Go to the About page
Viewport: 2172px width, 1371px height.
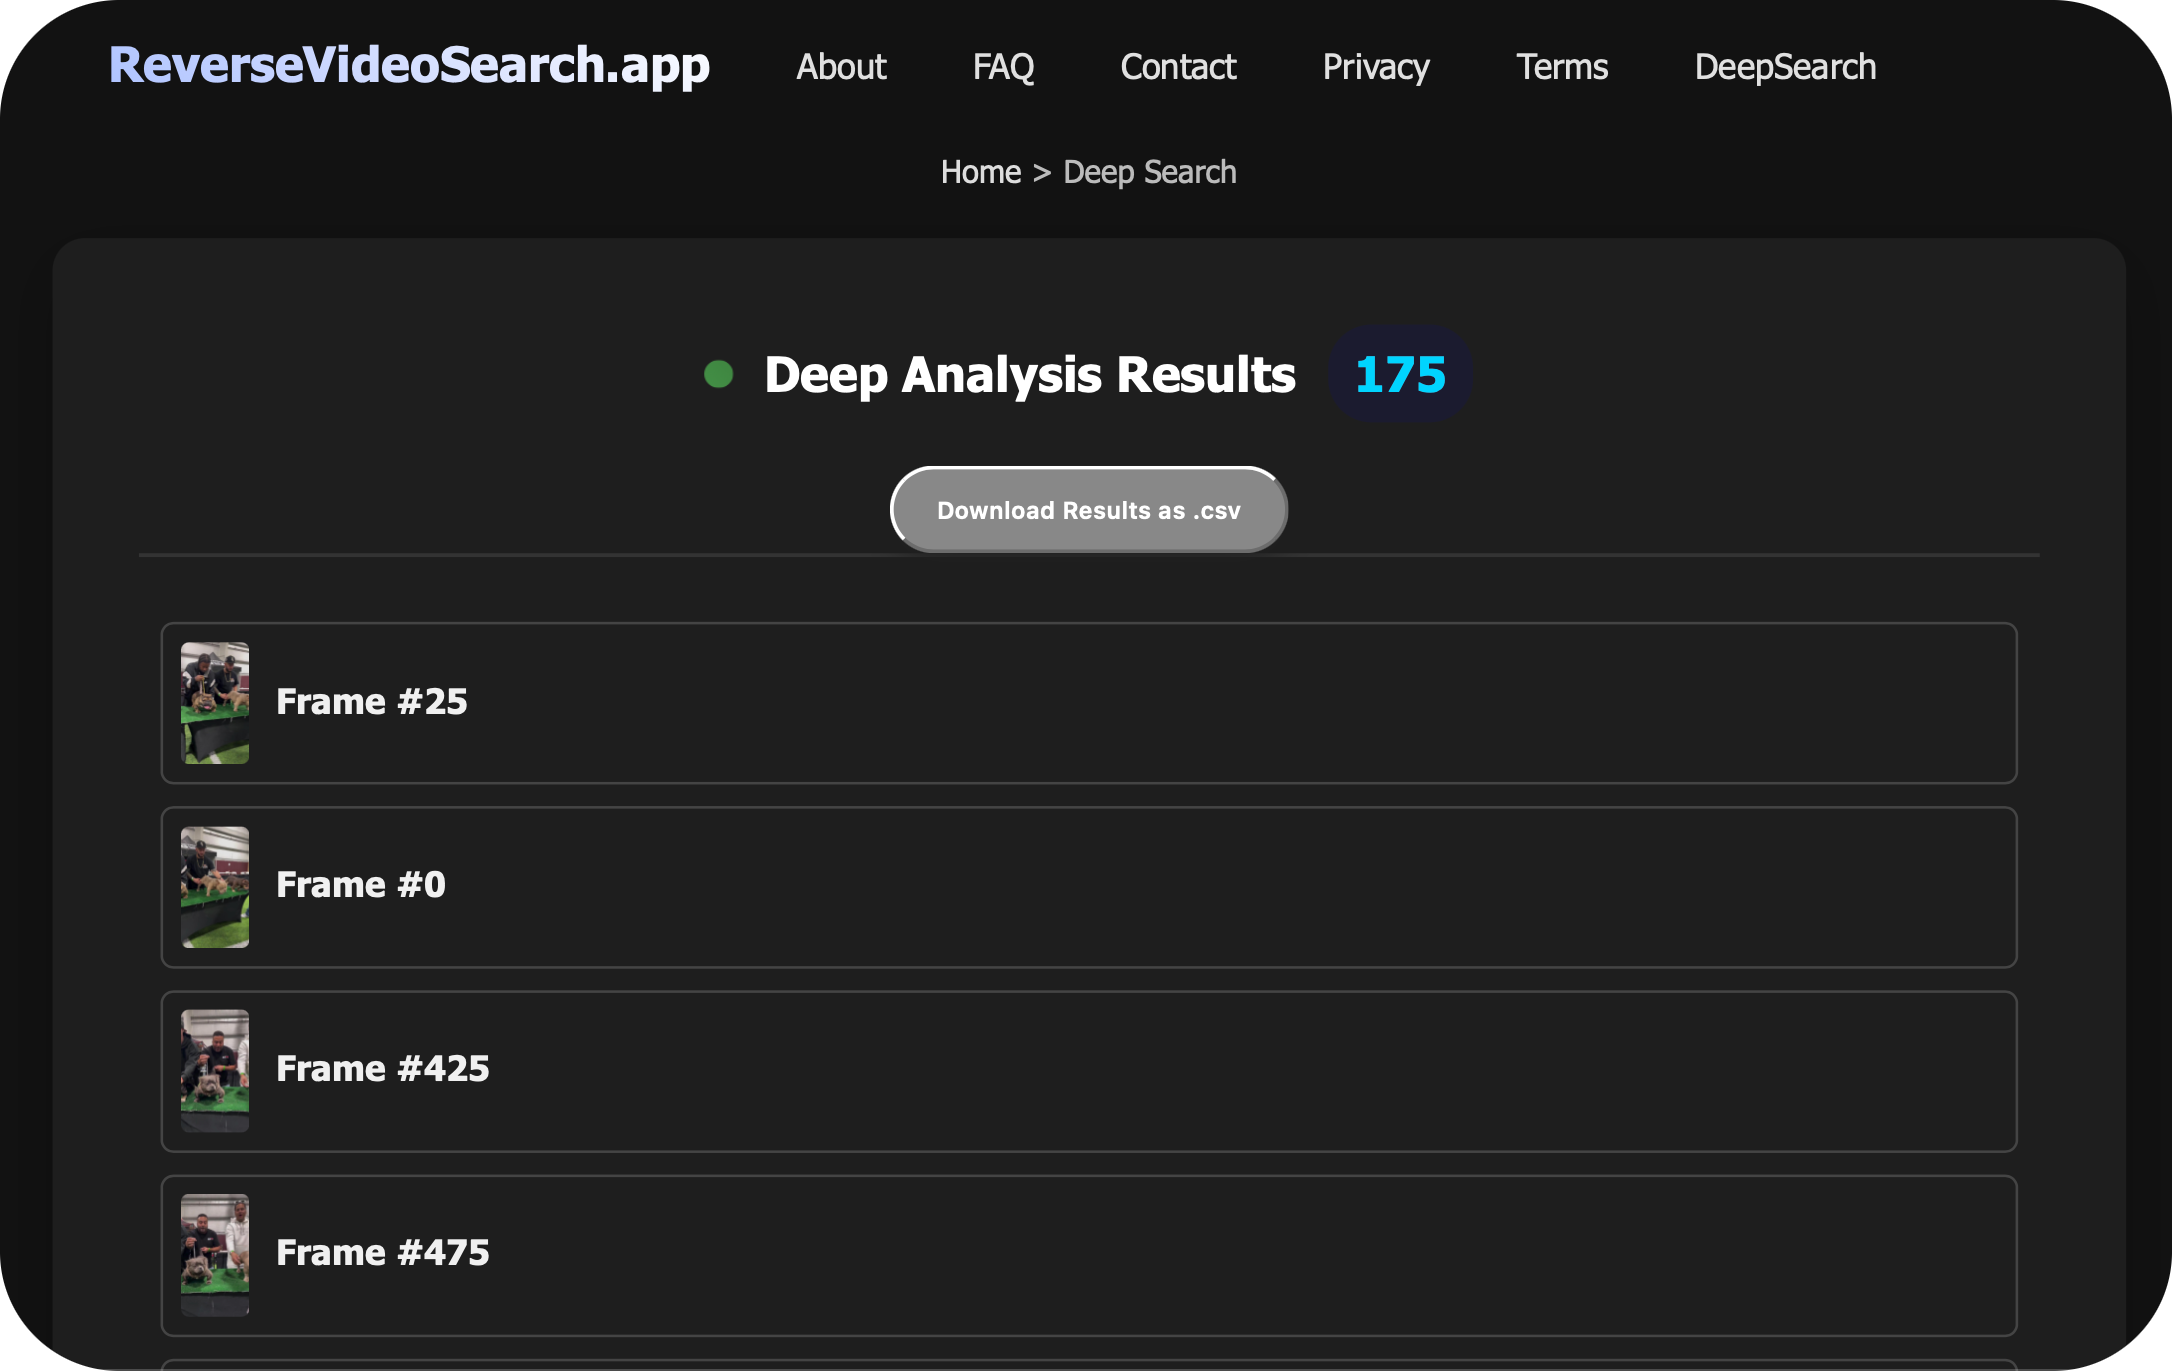point(841,67)
